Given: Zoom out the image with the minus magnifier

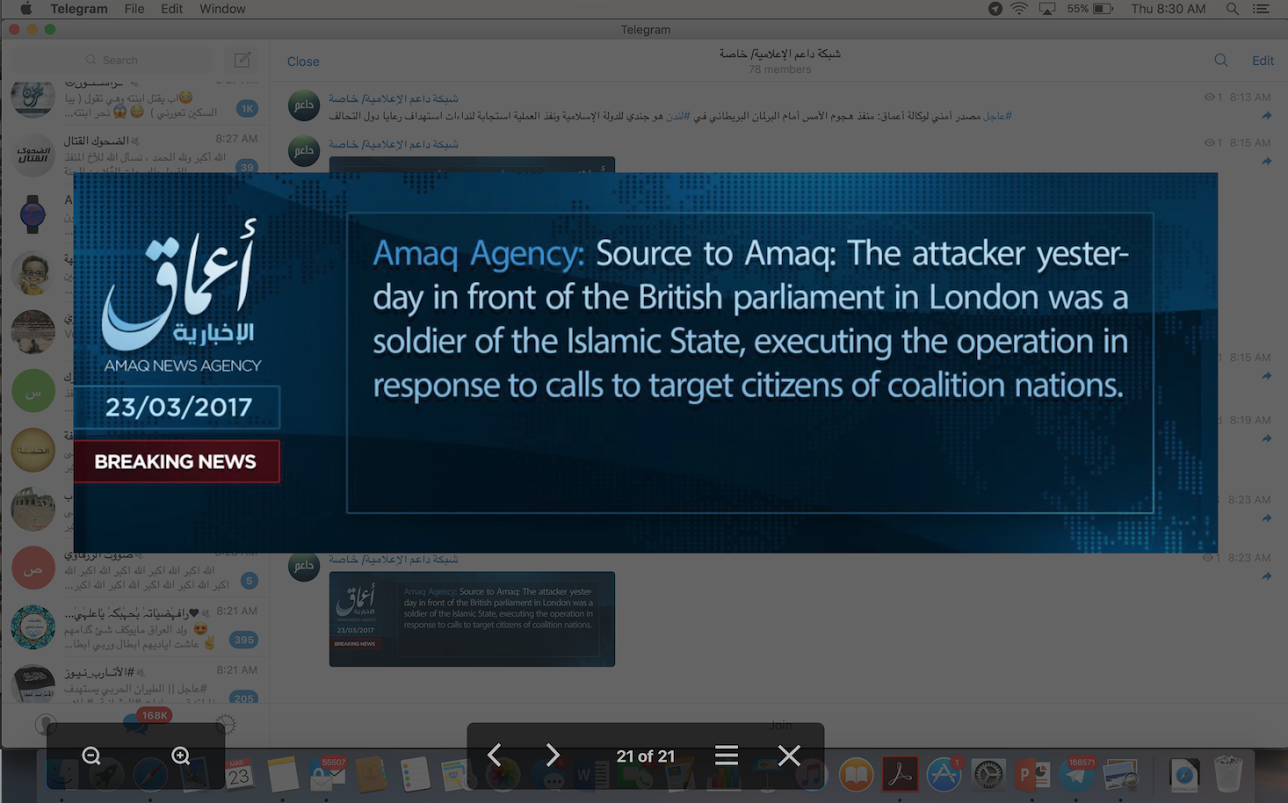Looking at the screenshot, I should pos(91,756).
